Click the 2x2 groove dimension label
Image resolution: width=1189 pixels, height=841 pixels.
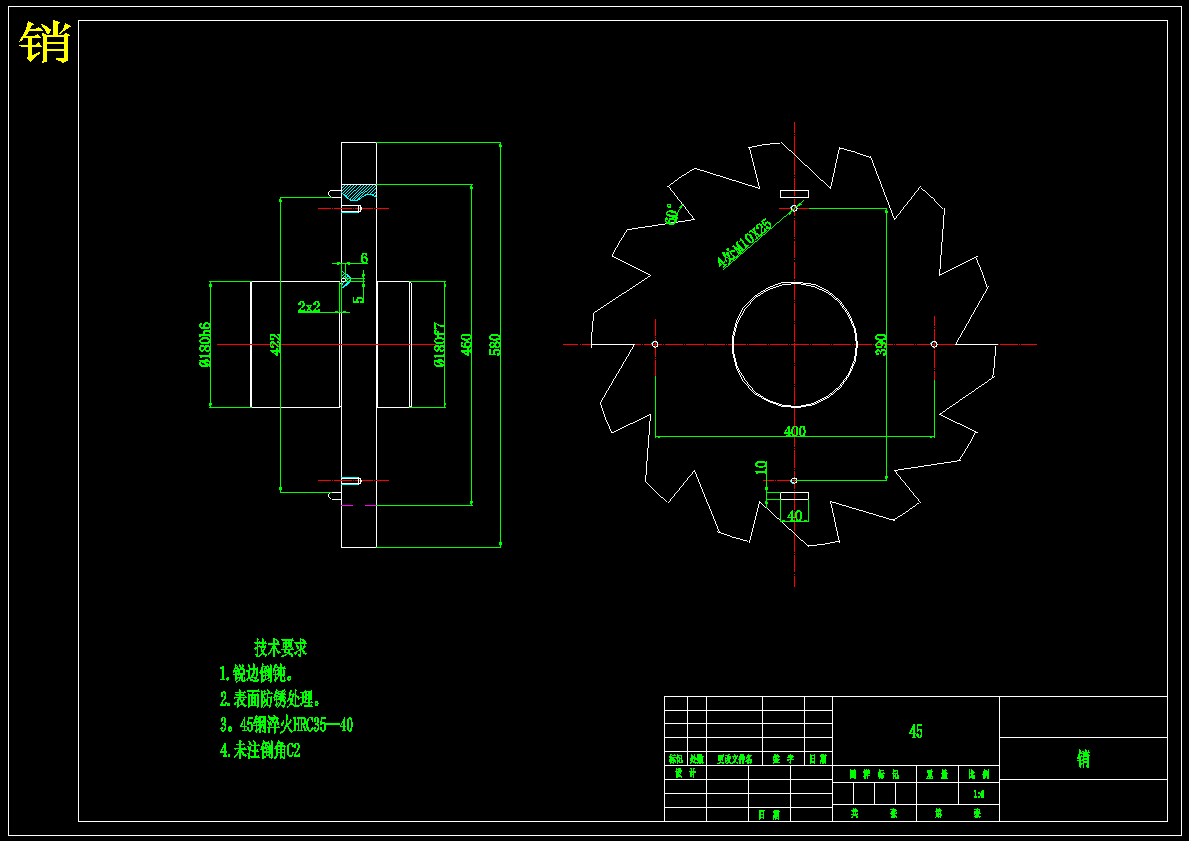click(309, 306)
